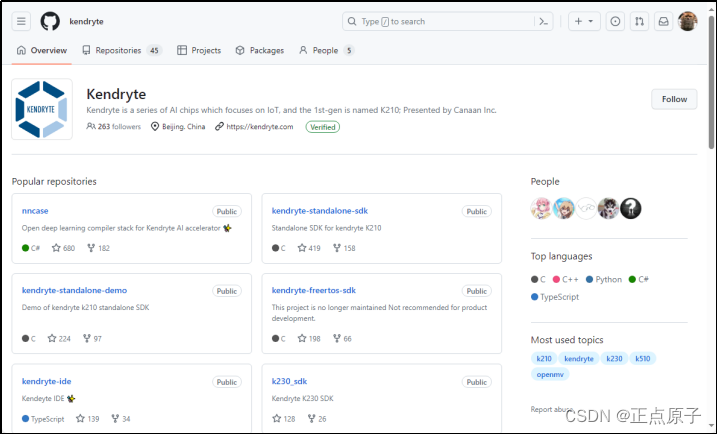Click the GitHub Octocat logo
This screenshot has width=717, height=434.
coord(50,21)
